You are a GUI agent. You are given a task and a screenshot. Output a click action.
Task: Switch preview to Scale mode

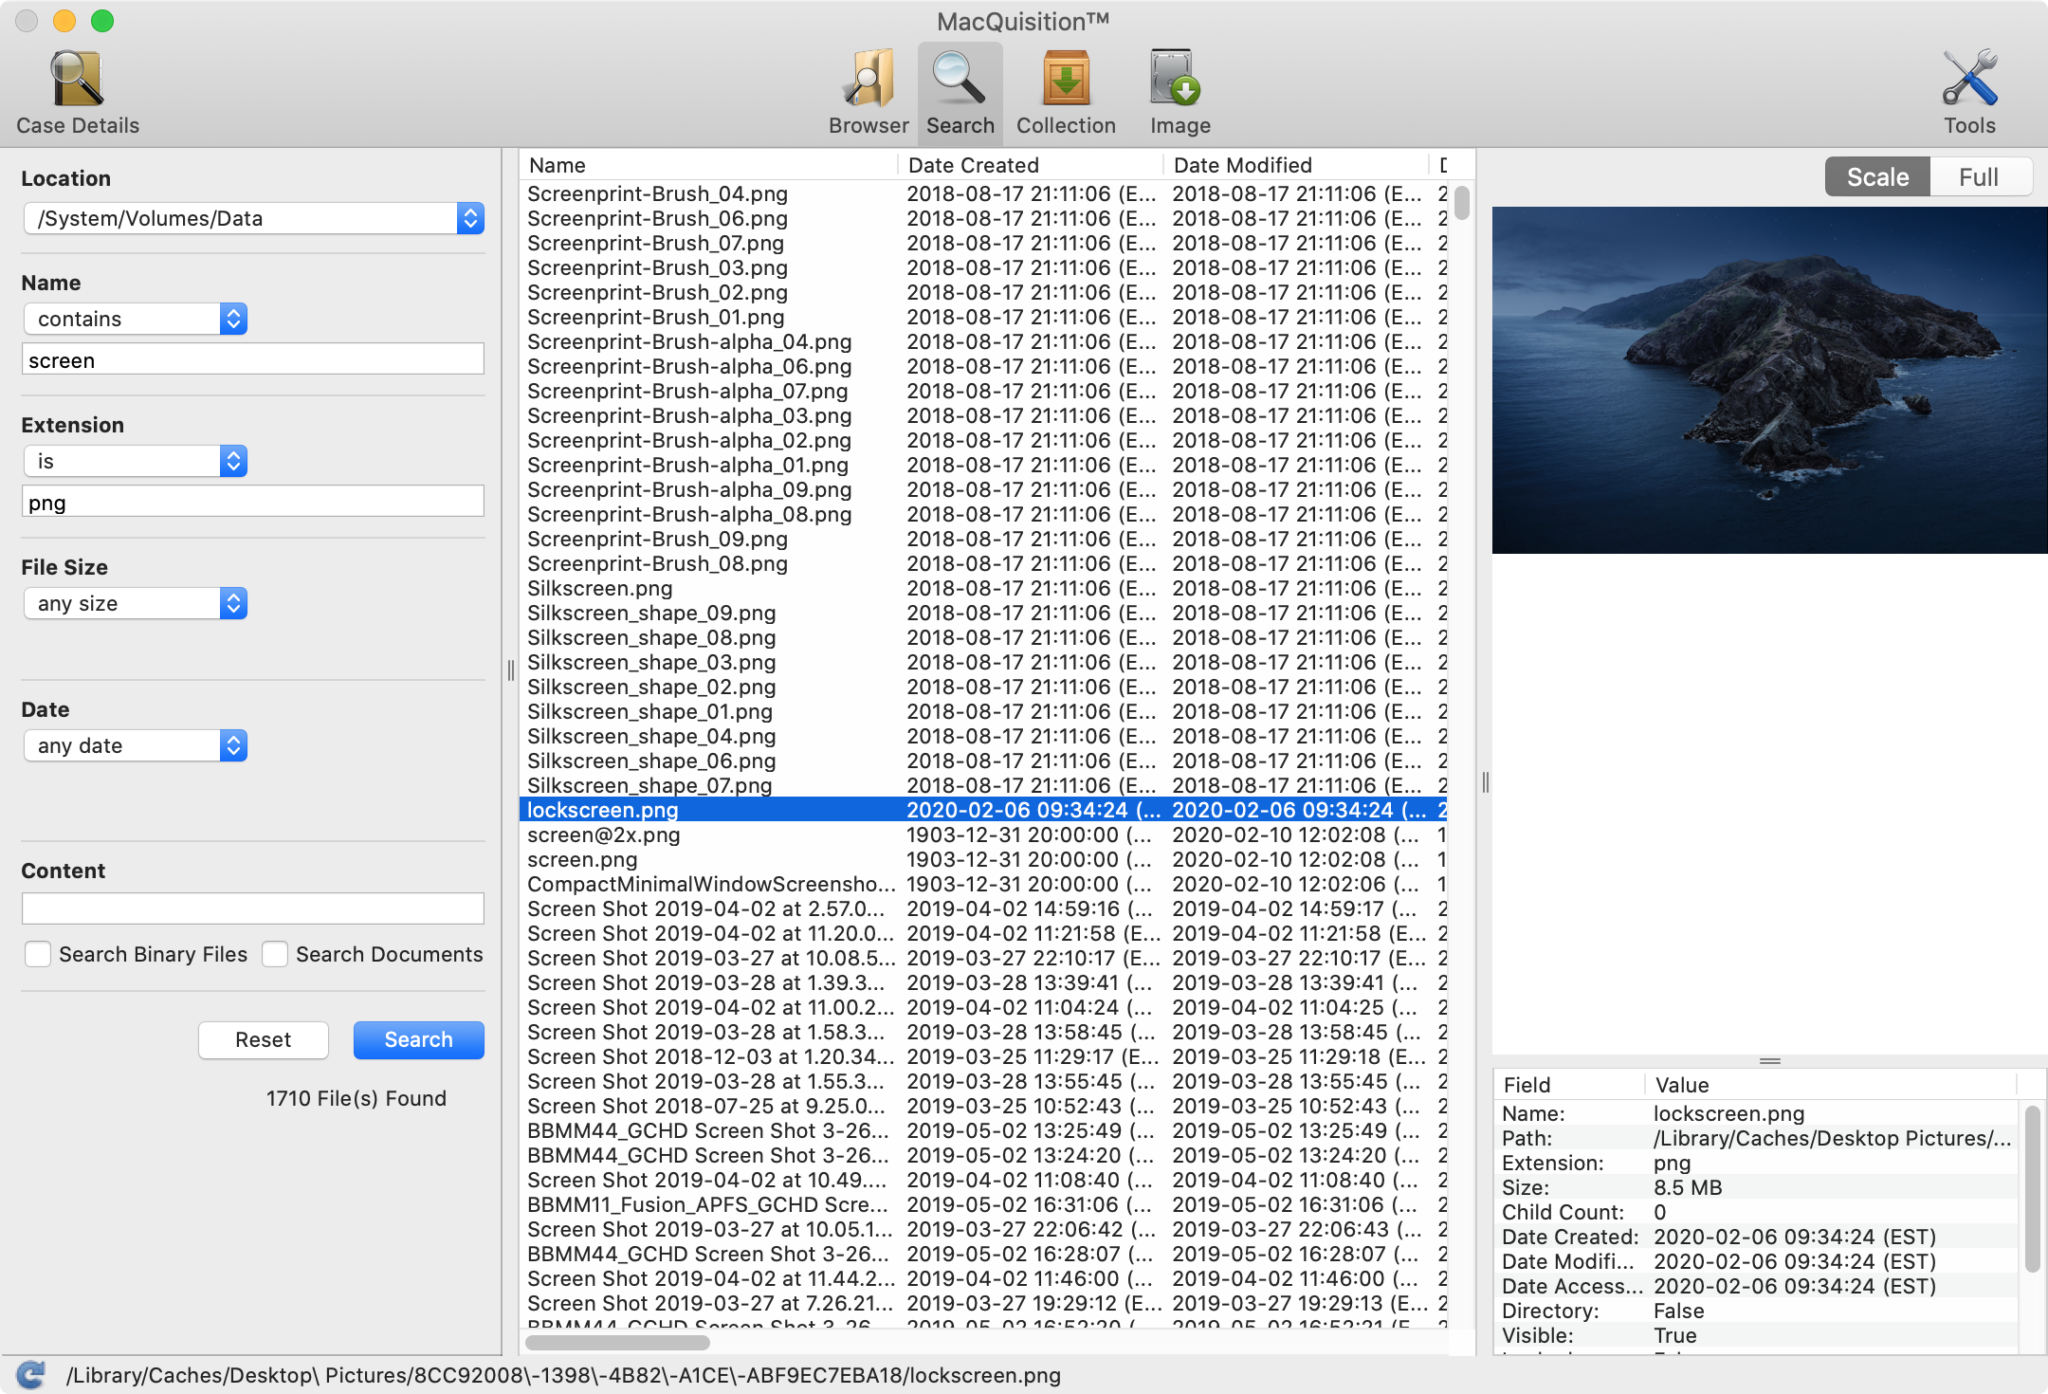click(1877, 177)
